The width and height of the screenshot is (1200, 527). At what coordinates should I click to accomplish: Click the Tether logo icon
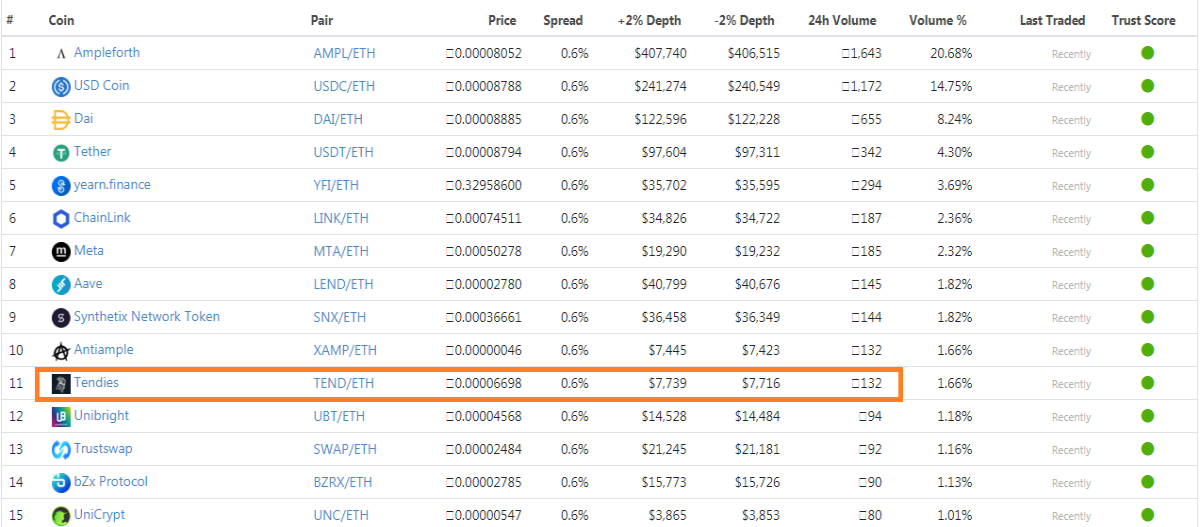pyautogui.click(x=61, y=153)
